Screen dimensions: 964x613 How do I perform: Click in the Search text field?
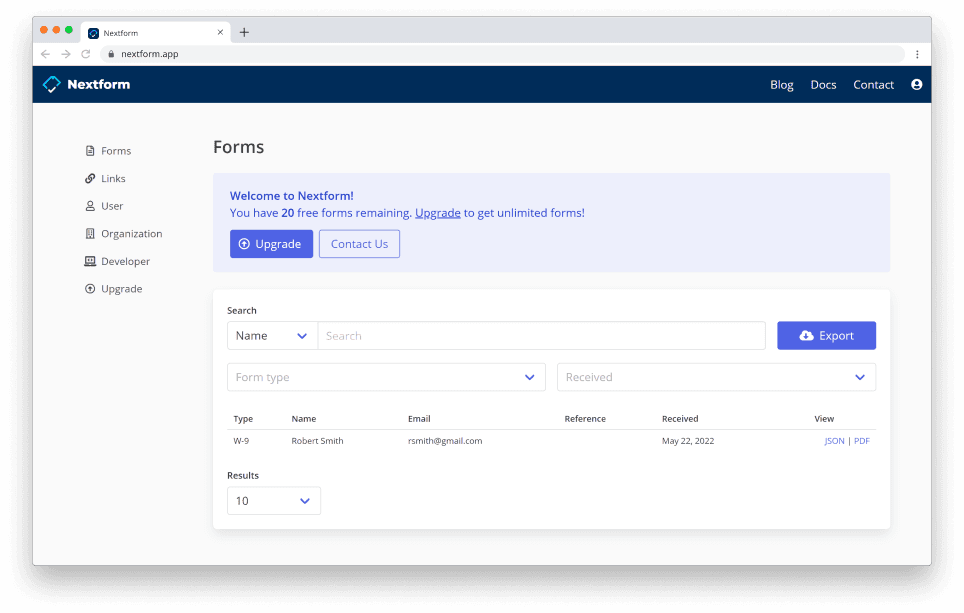pos(542,336)
